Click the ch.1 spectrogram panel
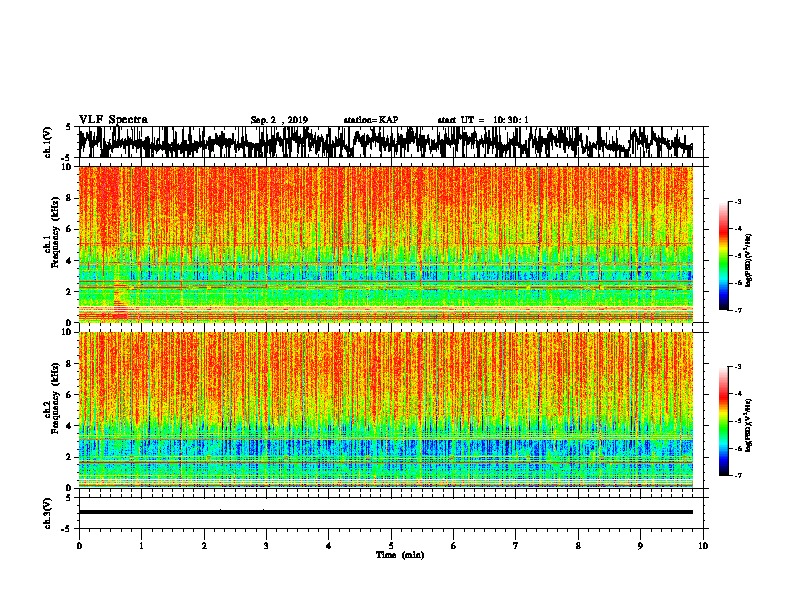Viewport: 792px width, 612px height. pos(385,244)
